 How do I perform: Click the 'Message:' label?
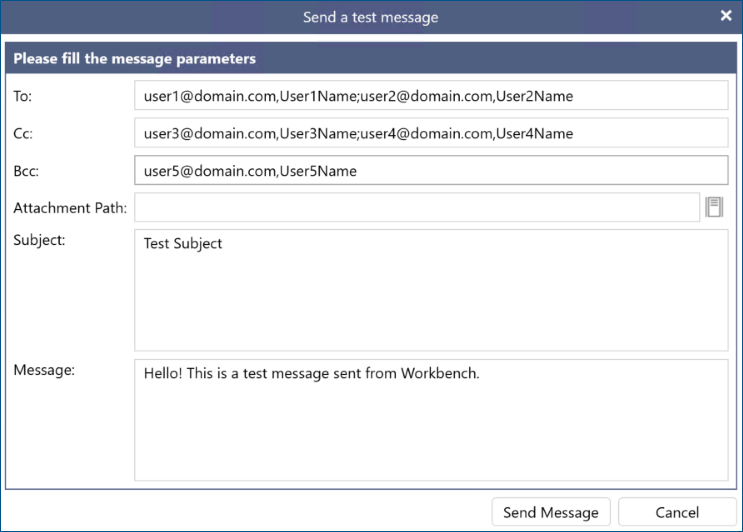coord(44,370)
